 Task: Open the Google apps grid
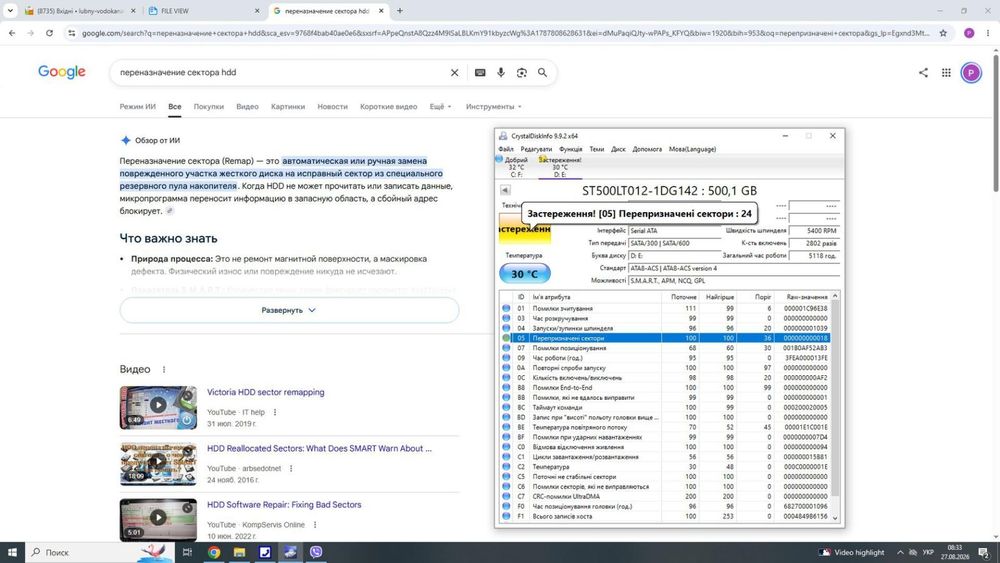946,73
